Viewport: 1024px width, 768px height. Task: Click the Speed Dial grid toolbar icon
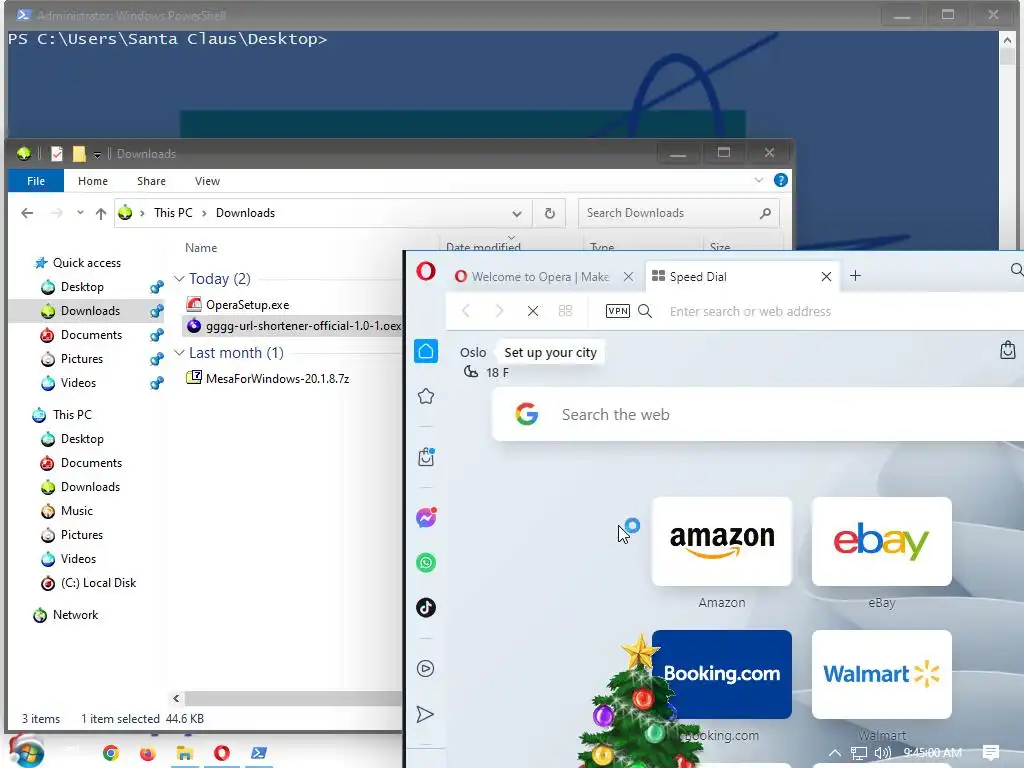click(x=566, y=311)
